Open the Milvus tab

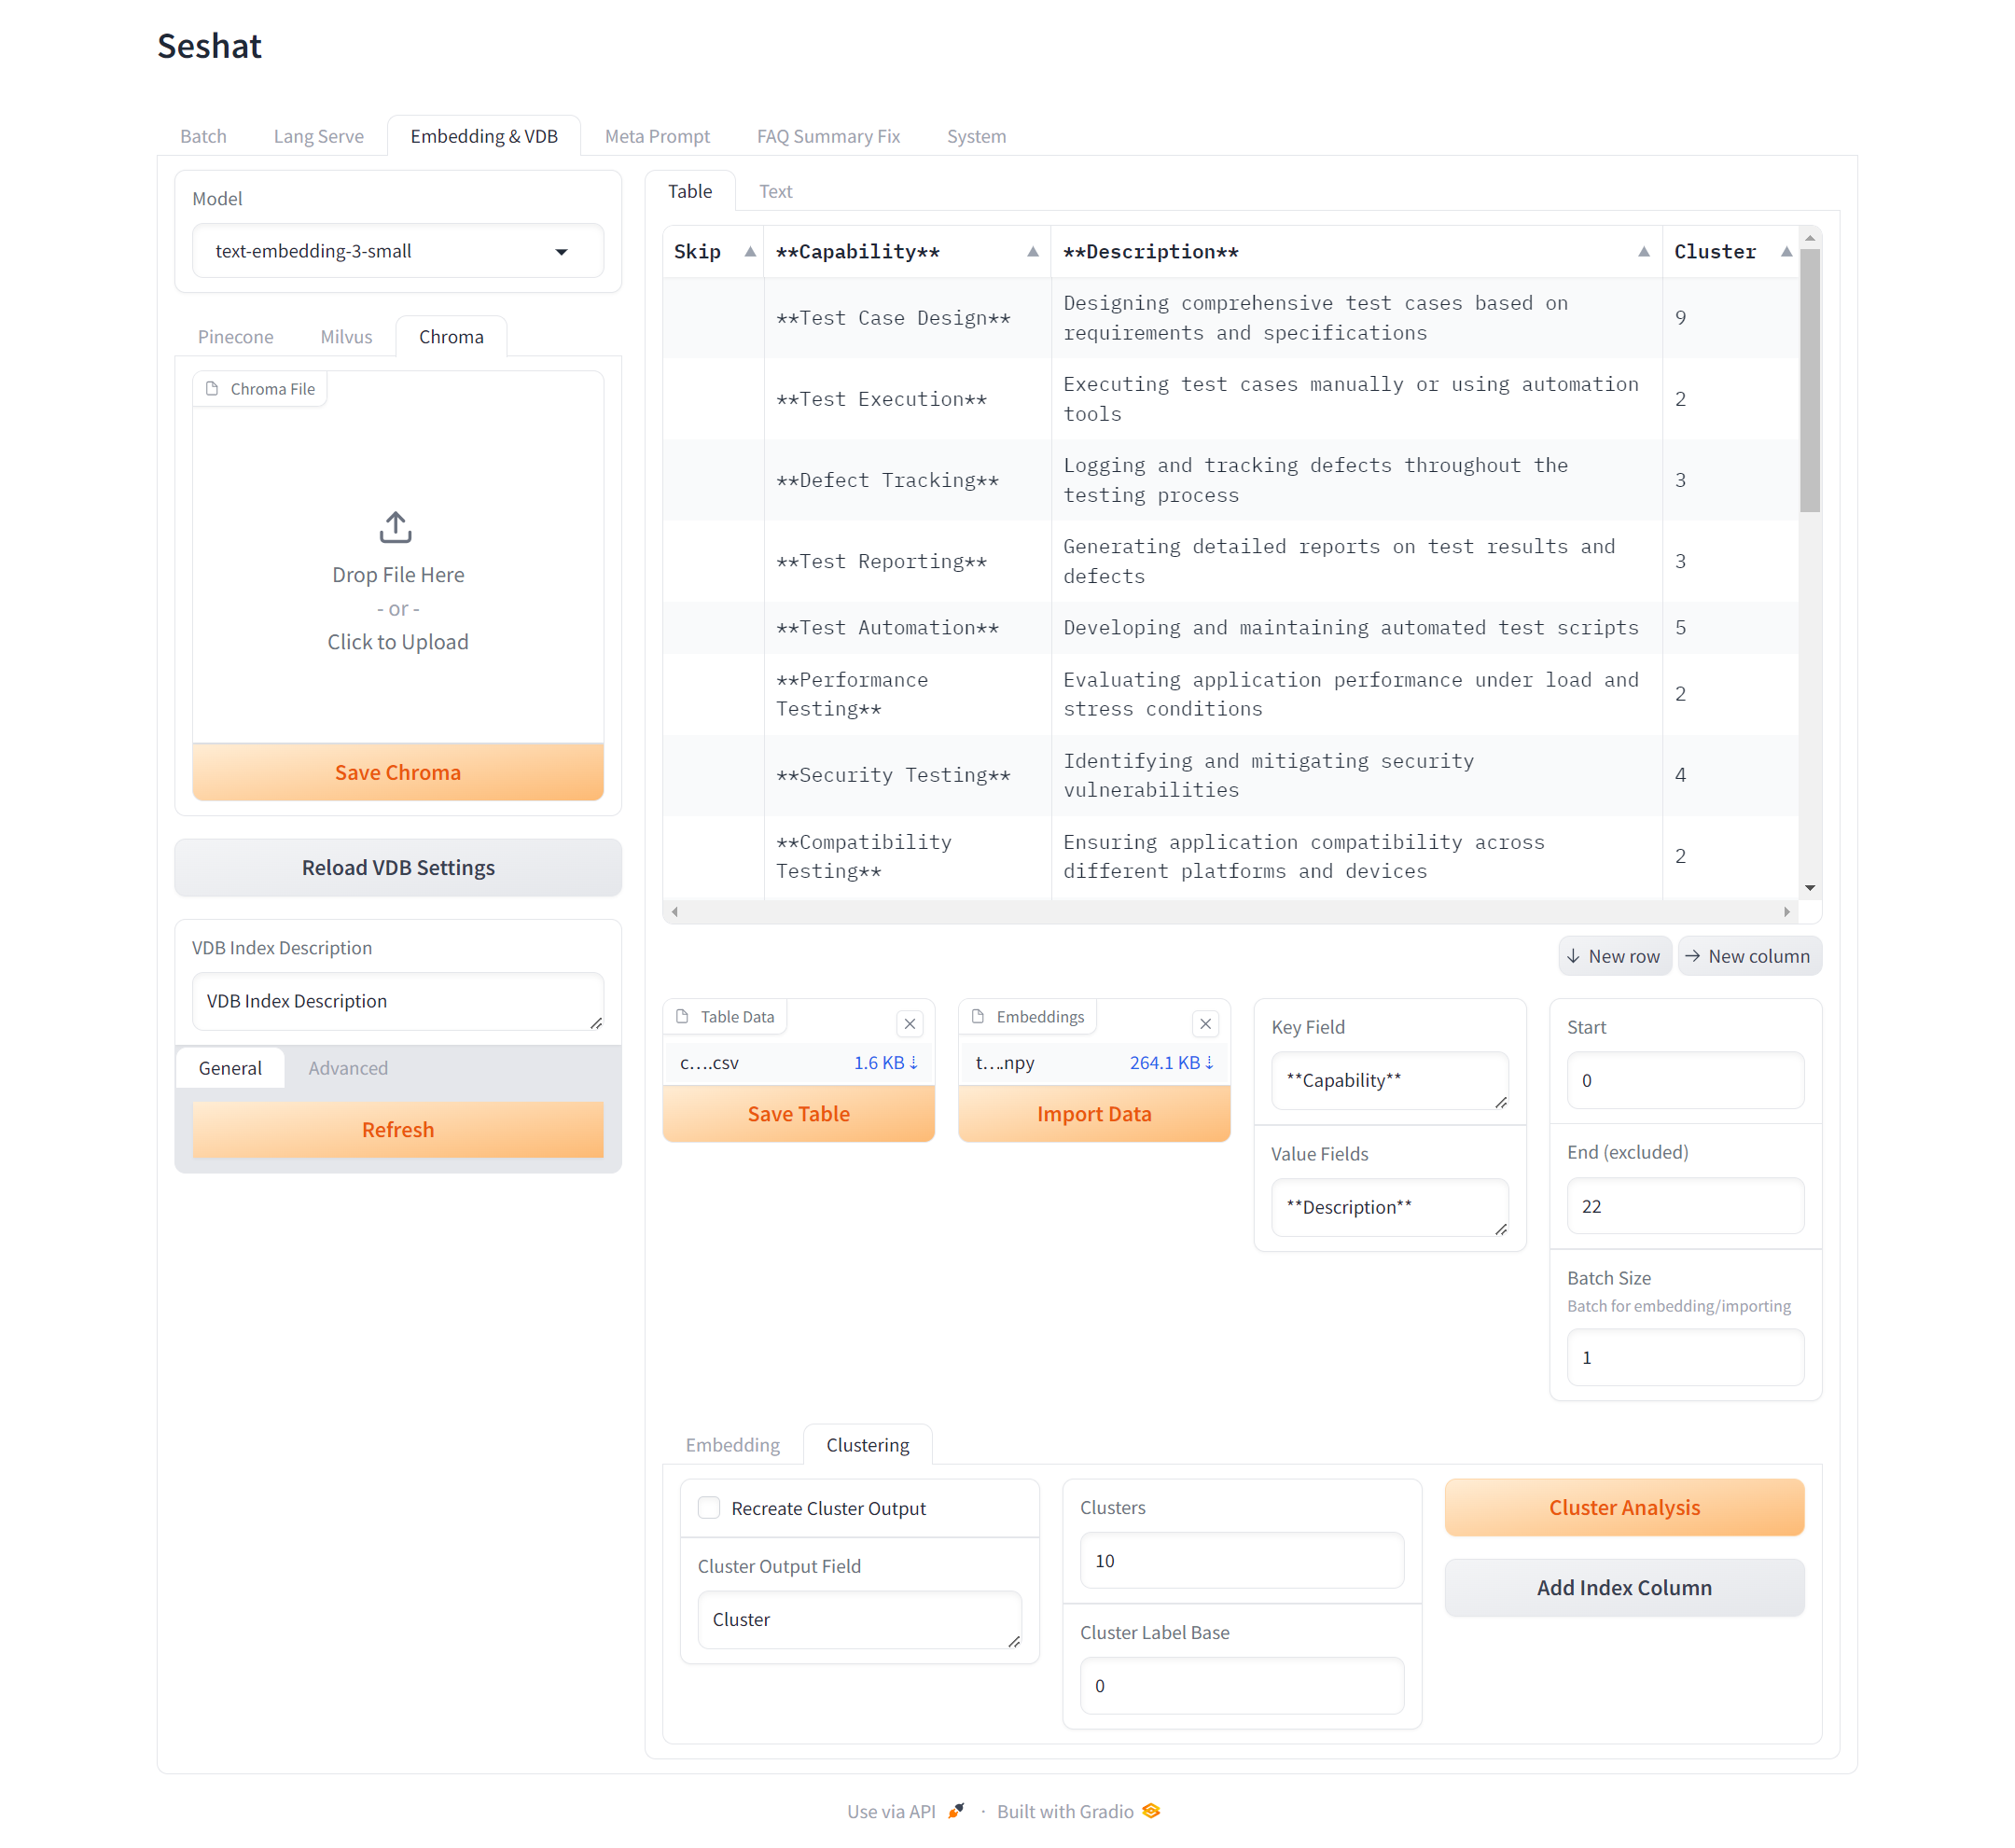[x=346, y=337]
